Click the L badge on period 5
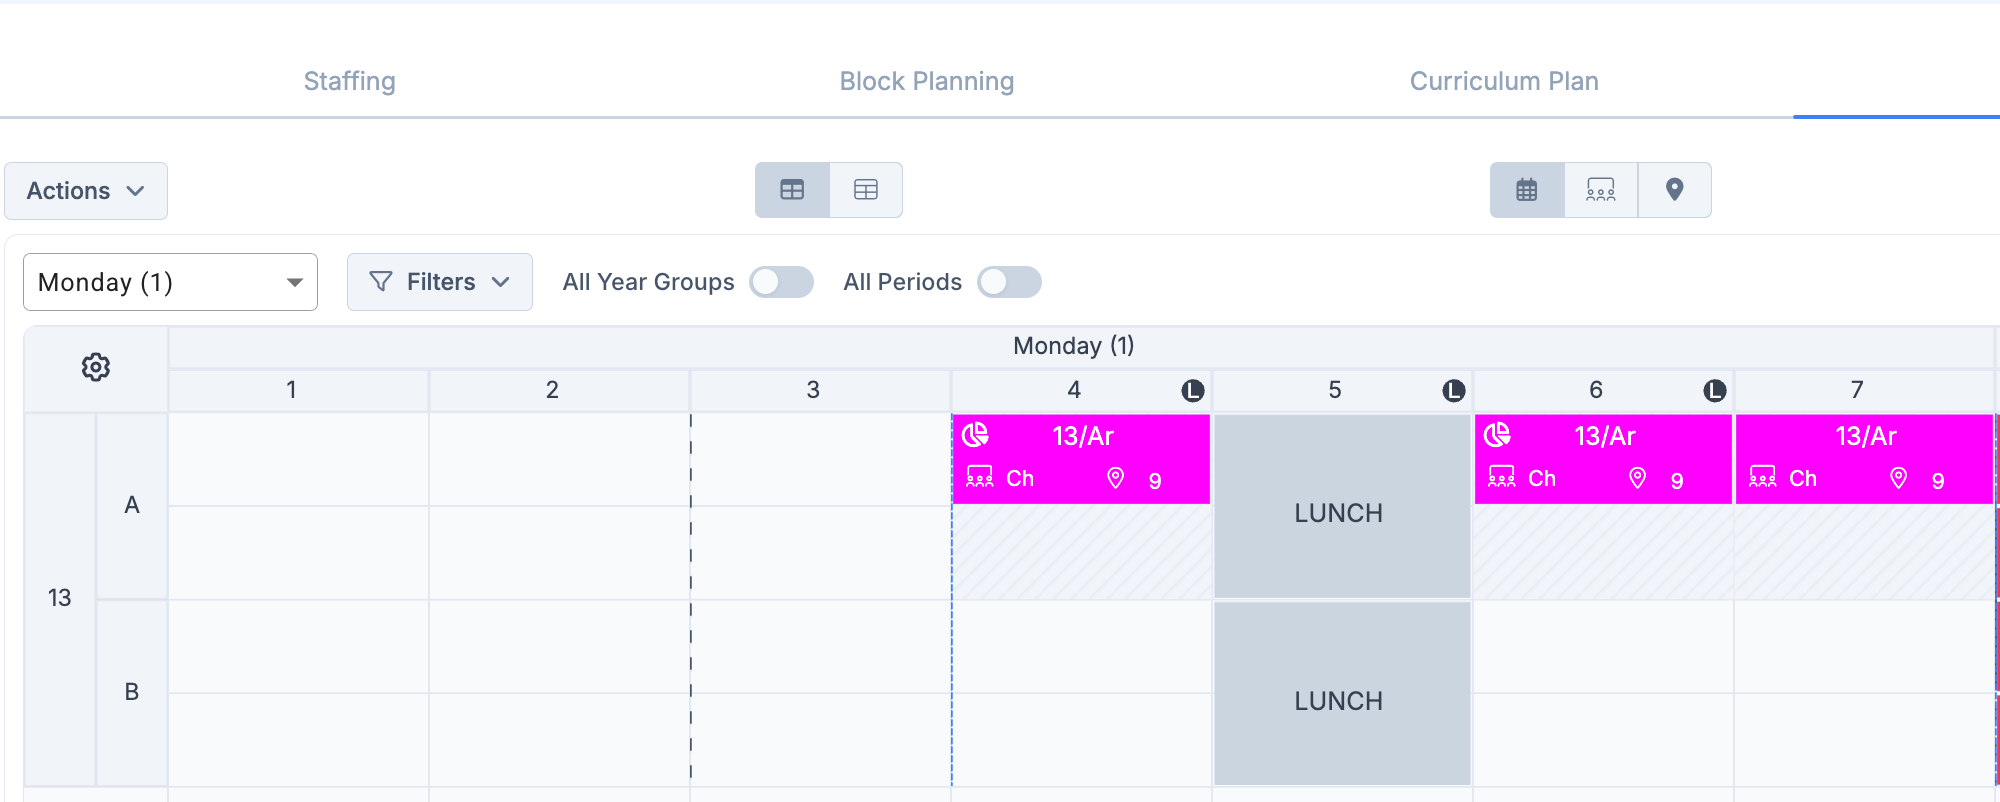 click(x=1453, y=391)
